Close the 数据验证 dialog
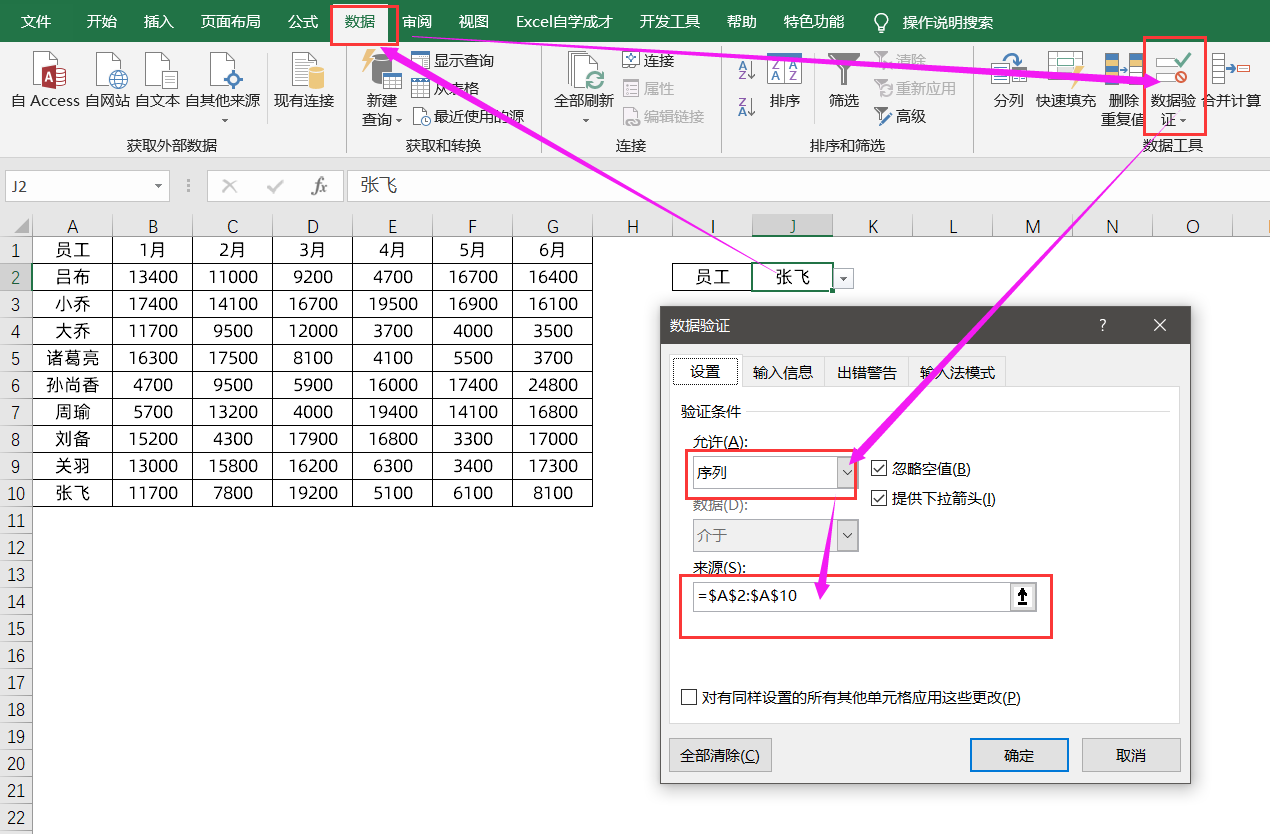 coord(1160,325)
